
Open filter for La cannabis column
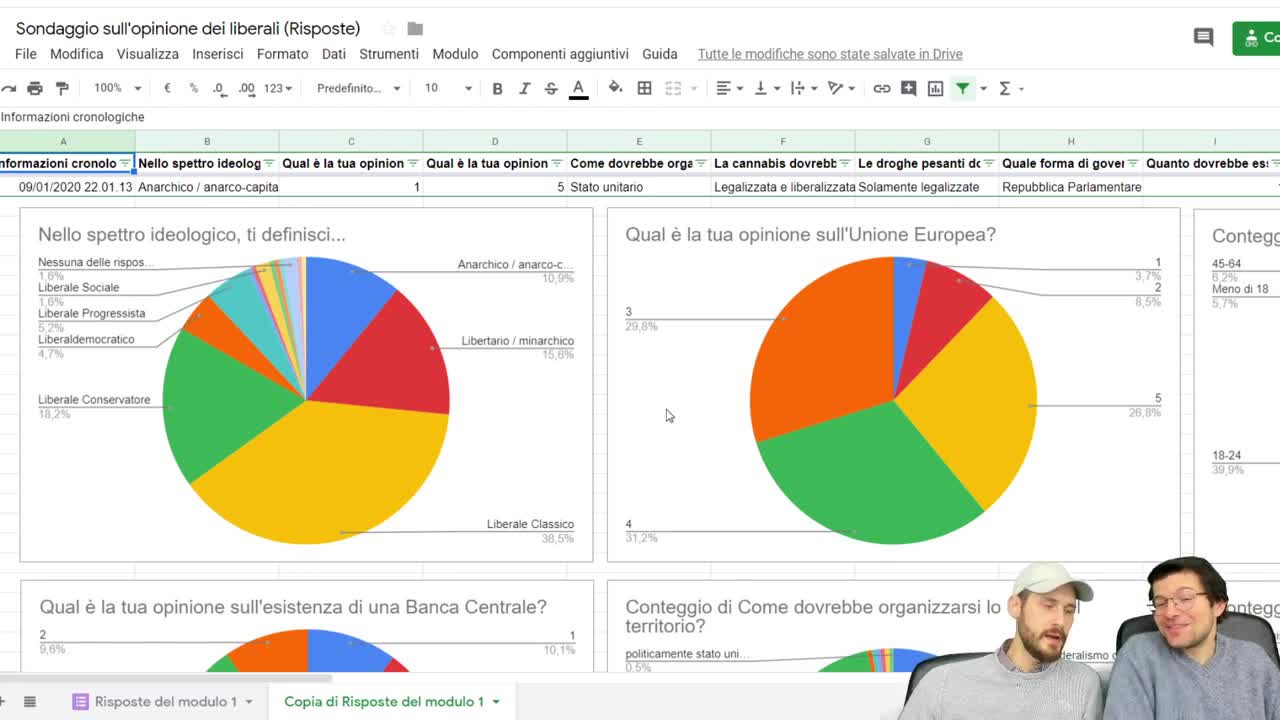click(845, 163)
